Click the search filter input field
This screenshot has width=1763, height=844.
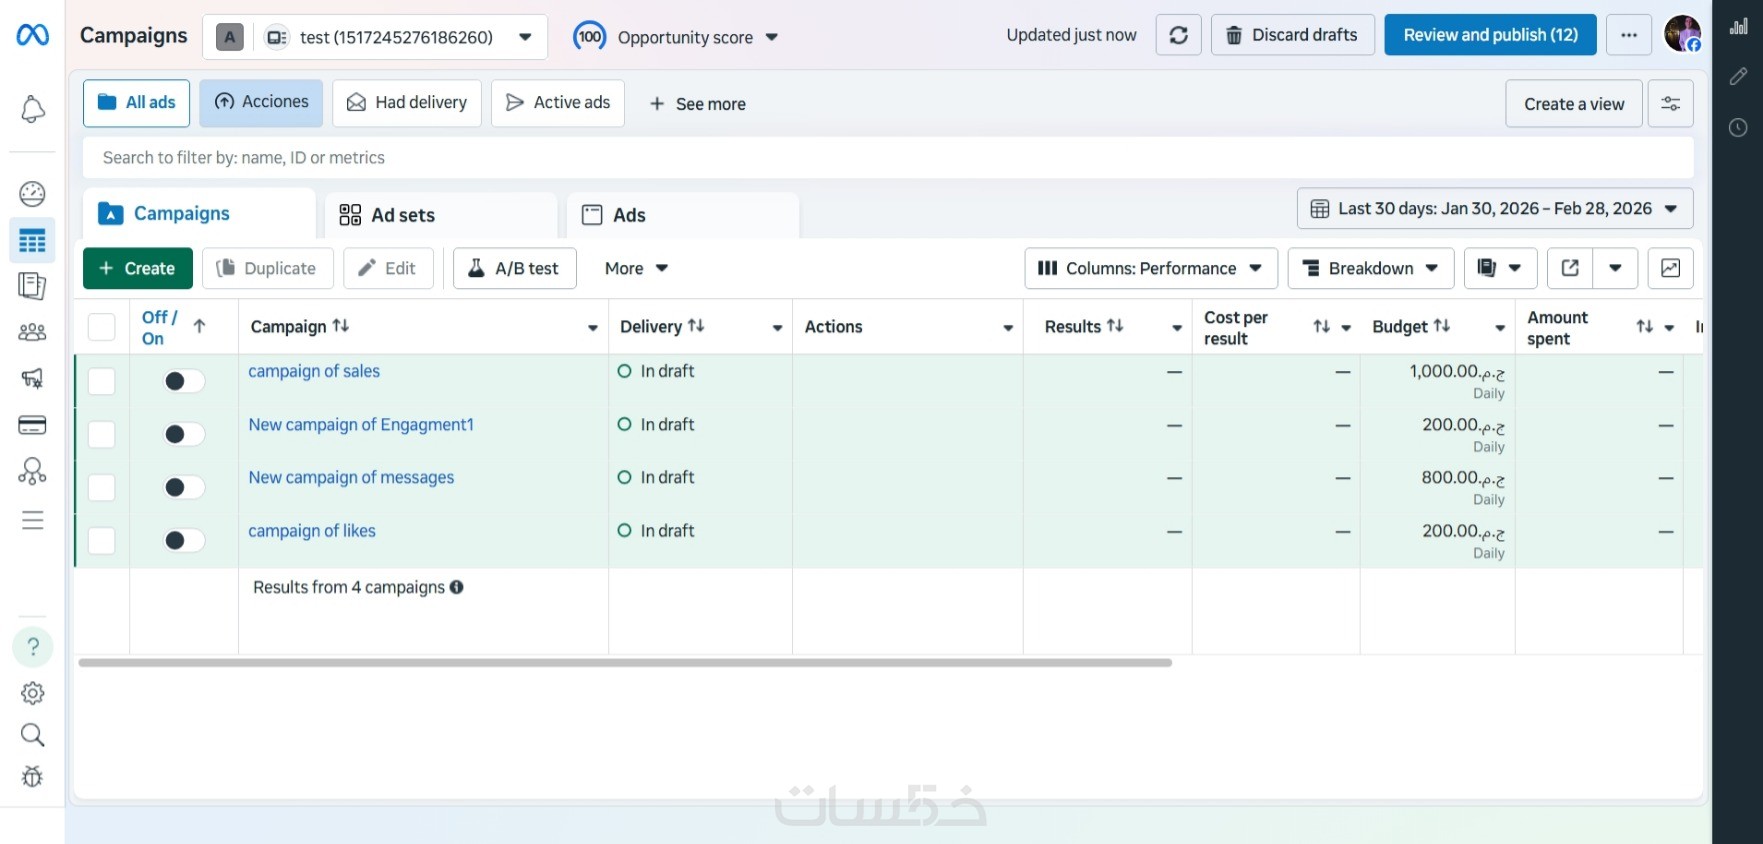pos(888,158)
